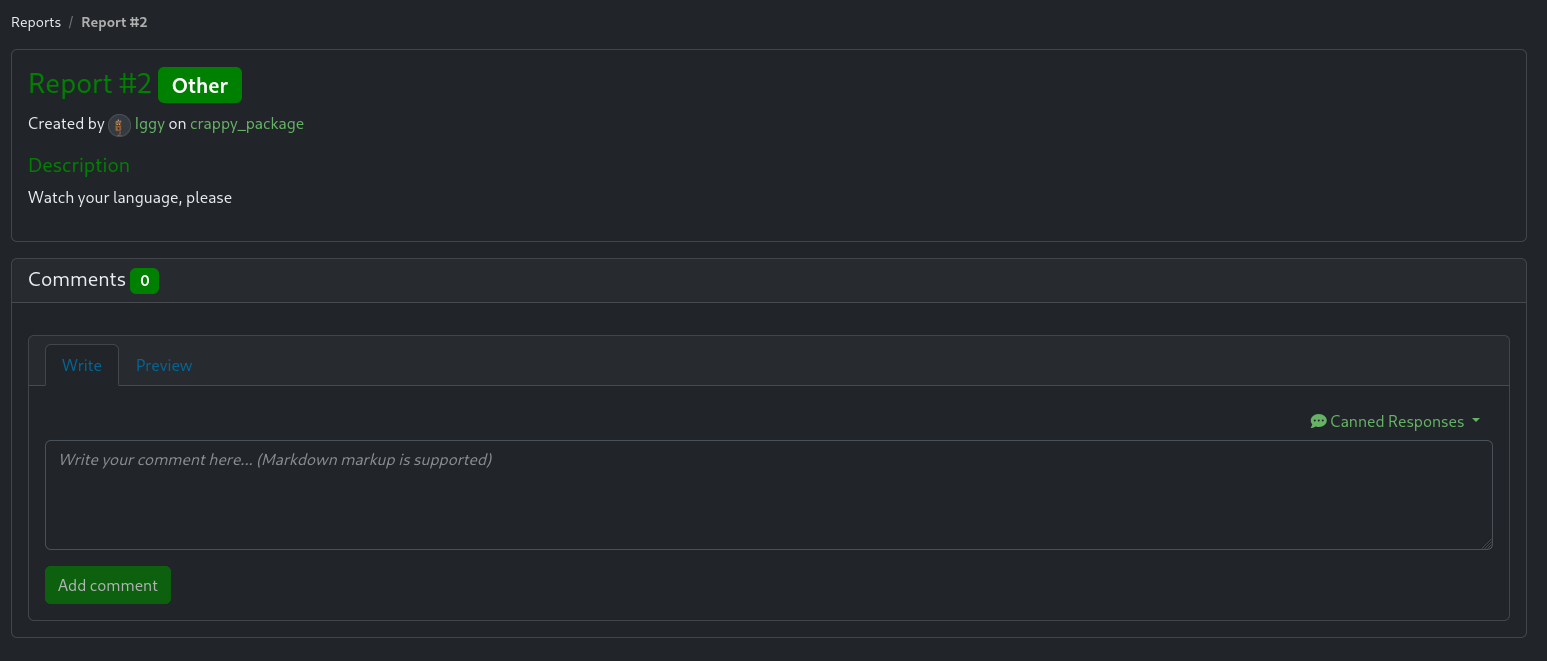The height and width of the screenshot is (661, 1547).
Task: Click the Report #2 page heading
Action: point(89,84)
